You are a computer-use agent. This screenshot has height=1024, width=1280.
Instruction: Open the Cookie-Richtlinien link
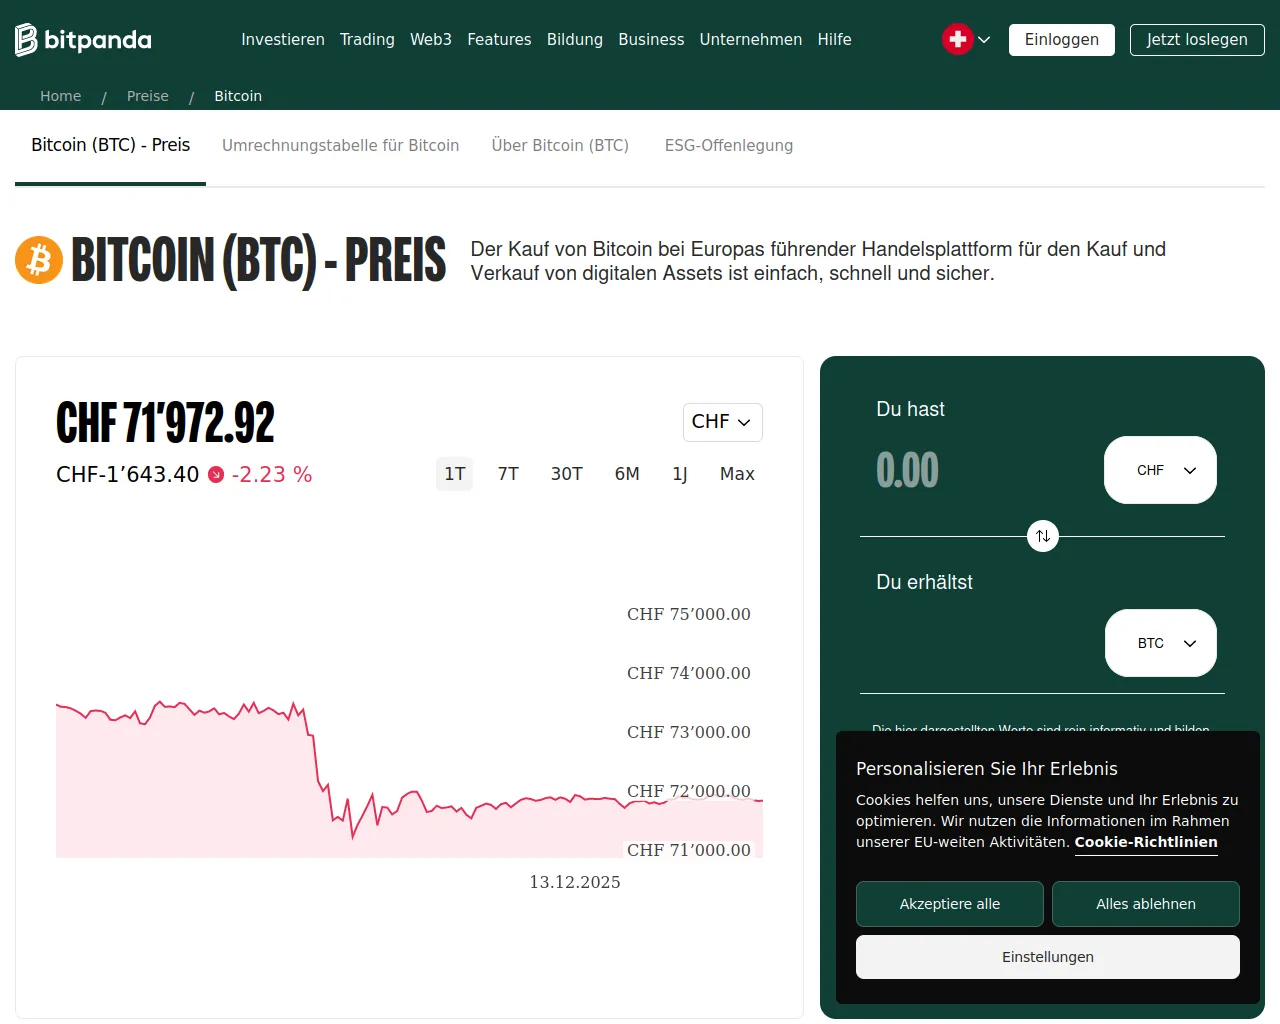click(x=1146, y=842)
